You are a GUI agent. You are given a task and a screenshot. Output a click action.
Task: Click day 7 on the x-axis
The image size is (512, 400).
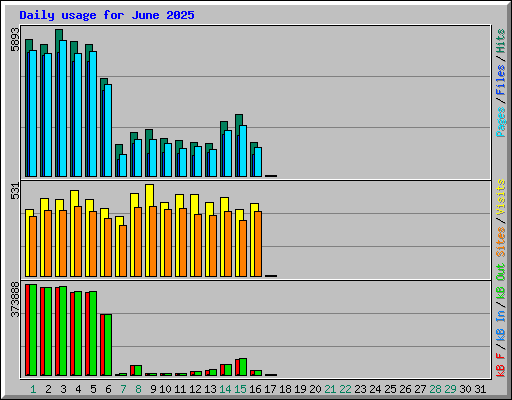point(123,389)
